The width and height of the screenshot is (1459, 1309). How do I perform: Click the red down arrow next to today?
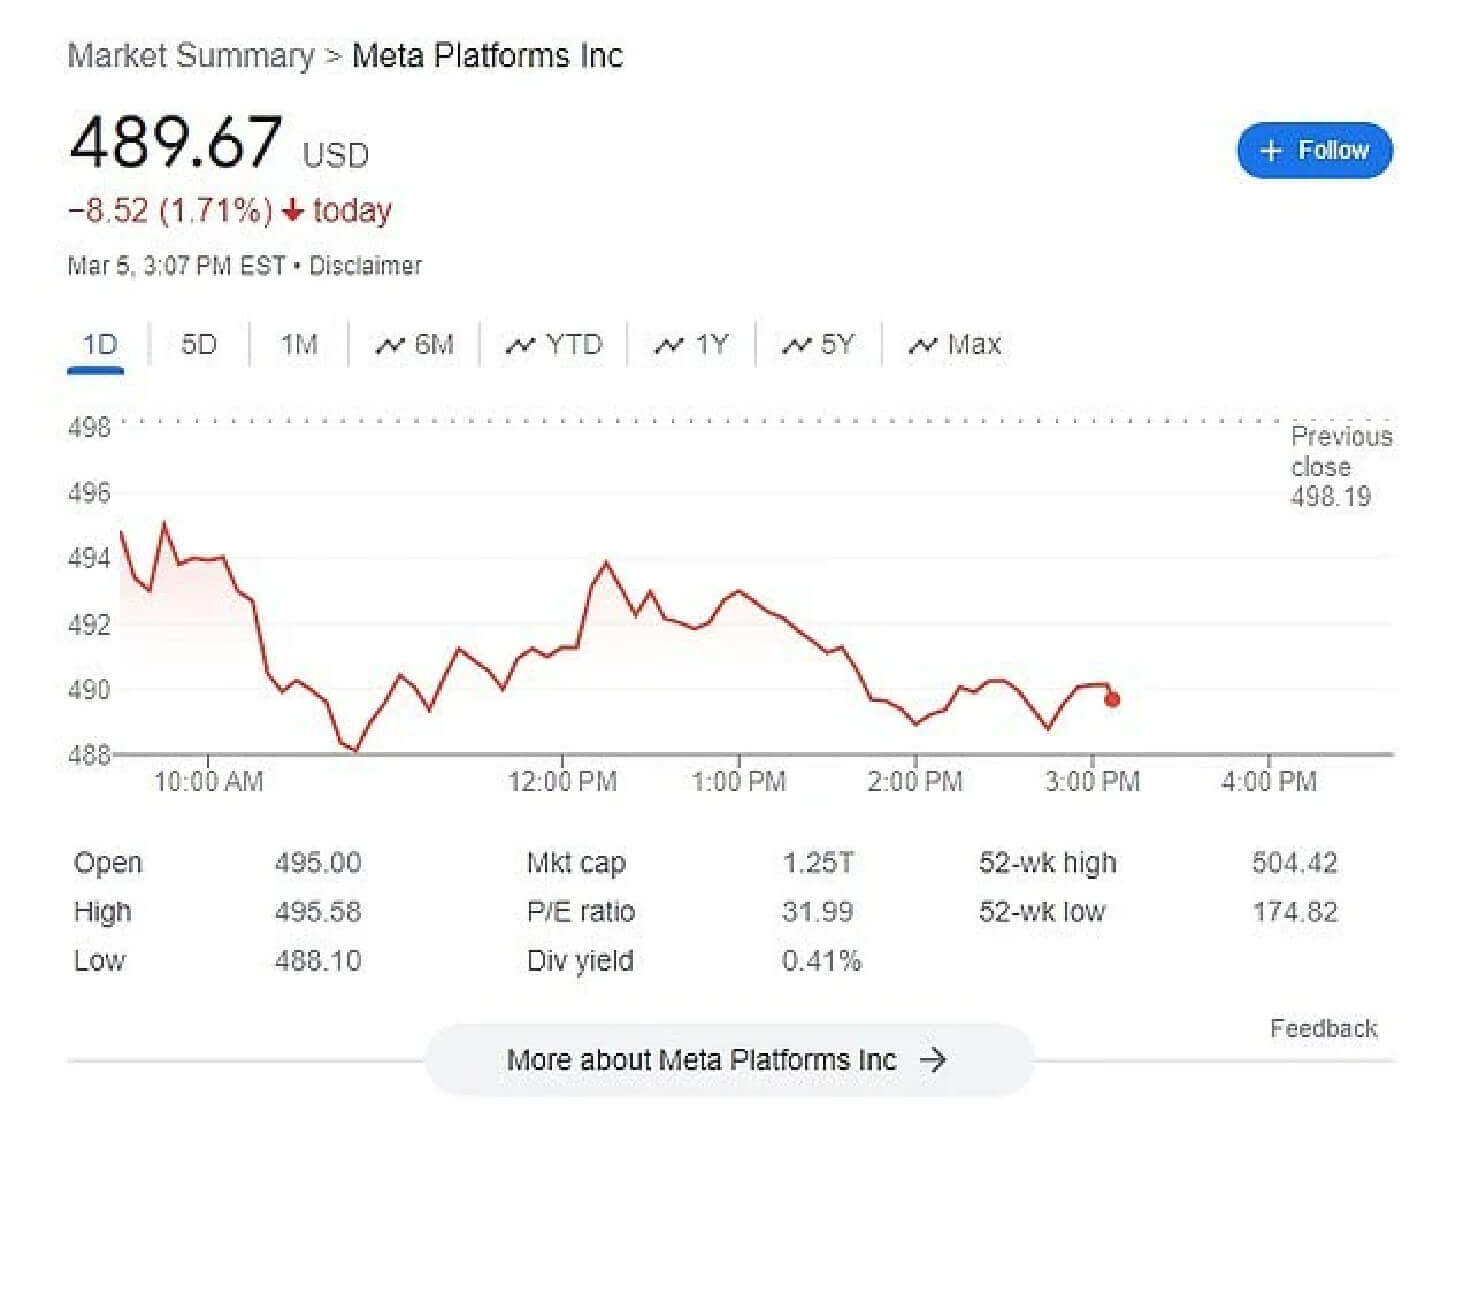click(293, 210)
